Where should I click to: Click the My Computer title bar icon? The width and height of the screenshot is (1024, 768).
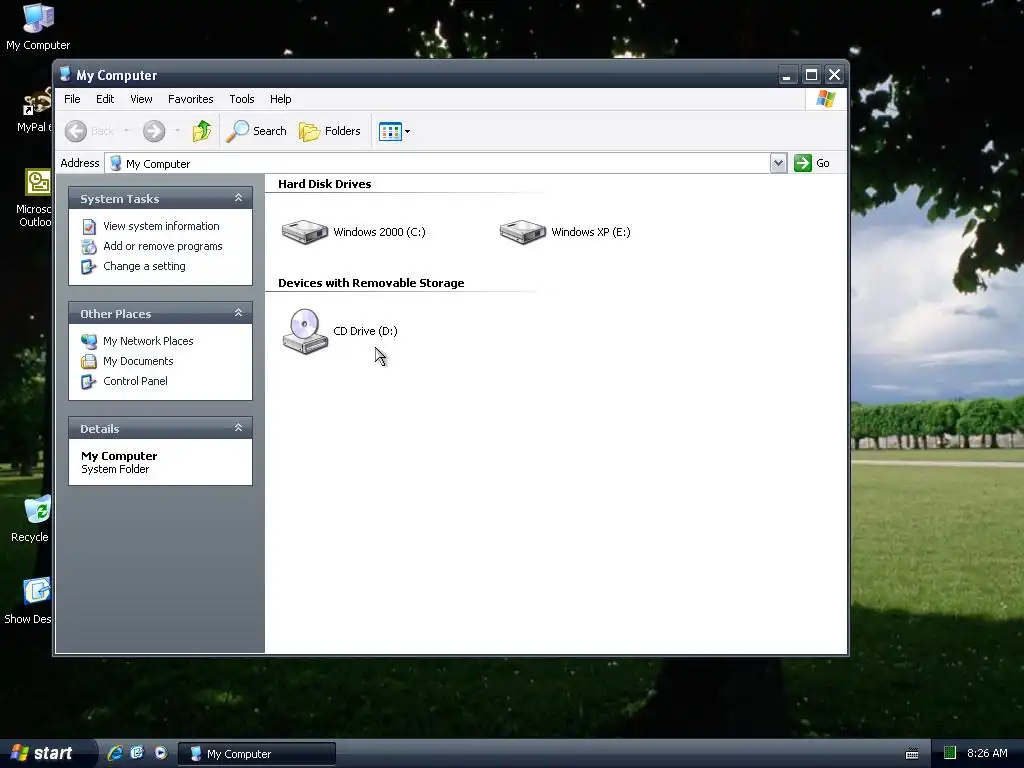[65, 74]
